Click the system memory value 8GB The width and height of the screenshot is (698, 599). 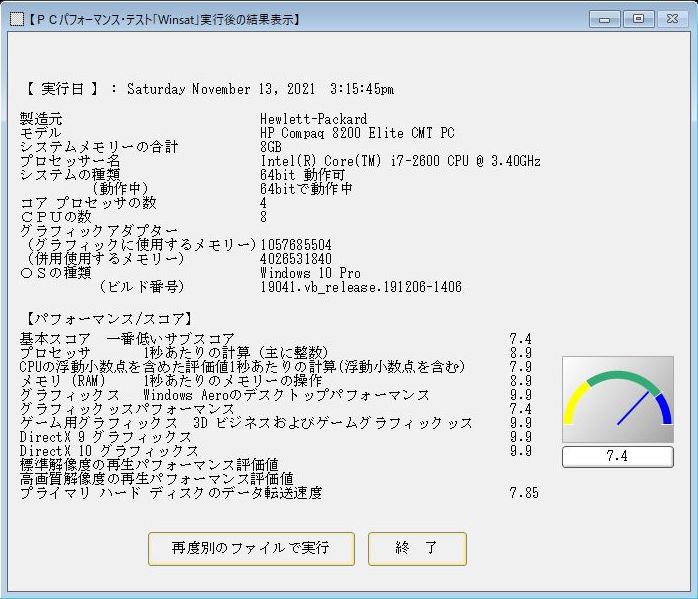(271, 147)
